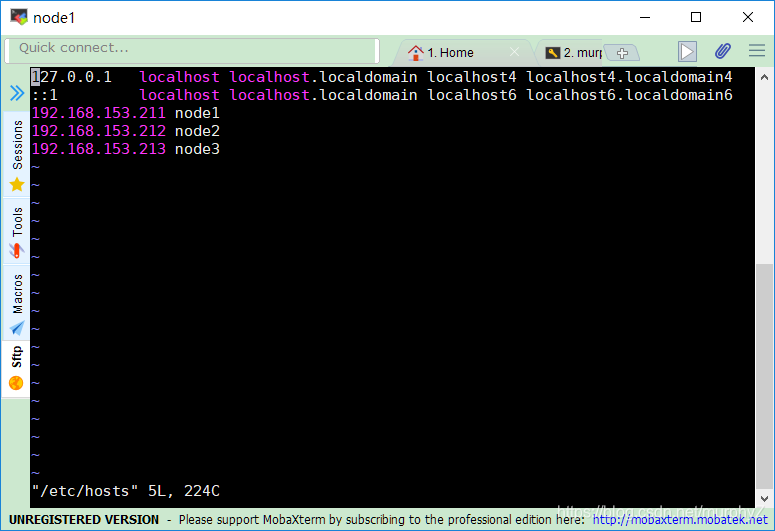Click the Home tab house icon
775x531 pixels.
416,52
